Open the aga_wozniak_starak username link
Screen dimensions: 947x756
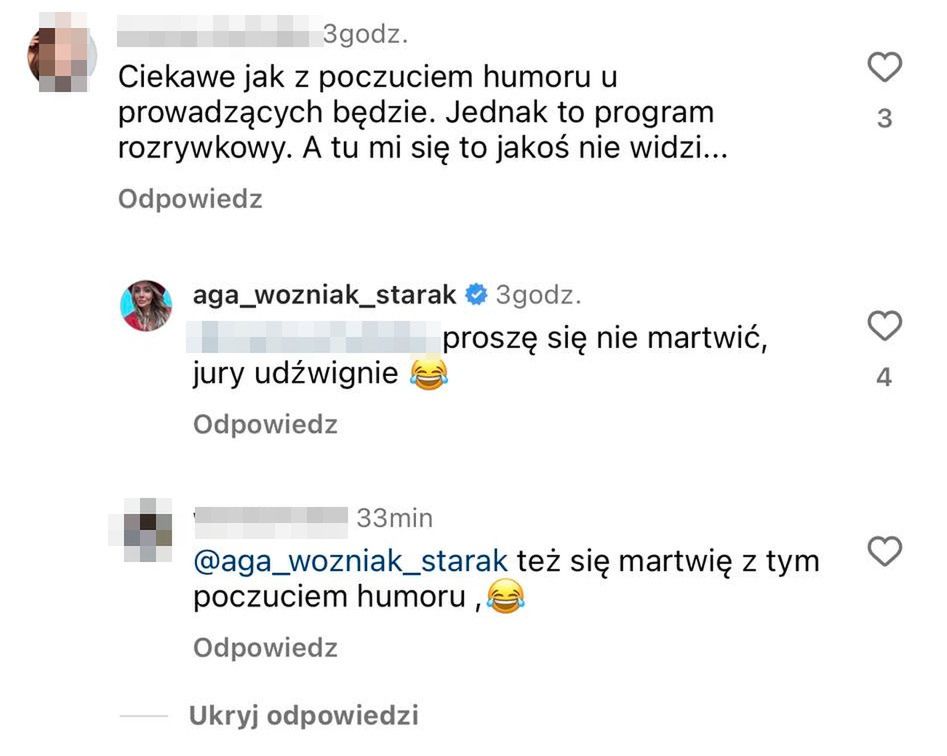pos(325,296)
